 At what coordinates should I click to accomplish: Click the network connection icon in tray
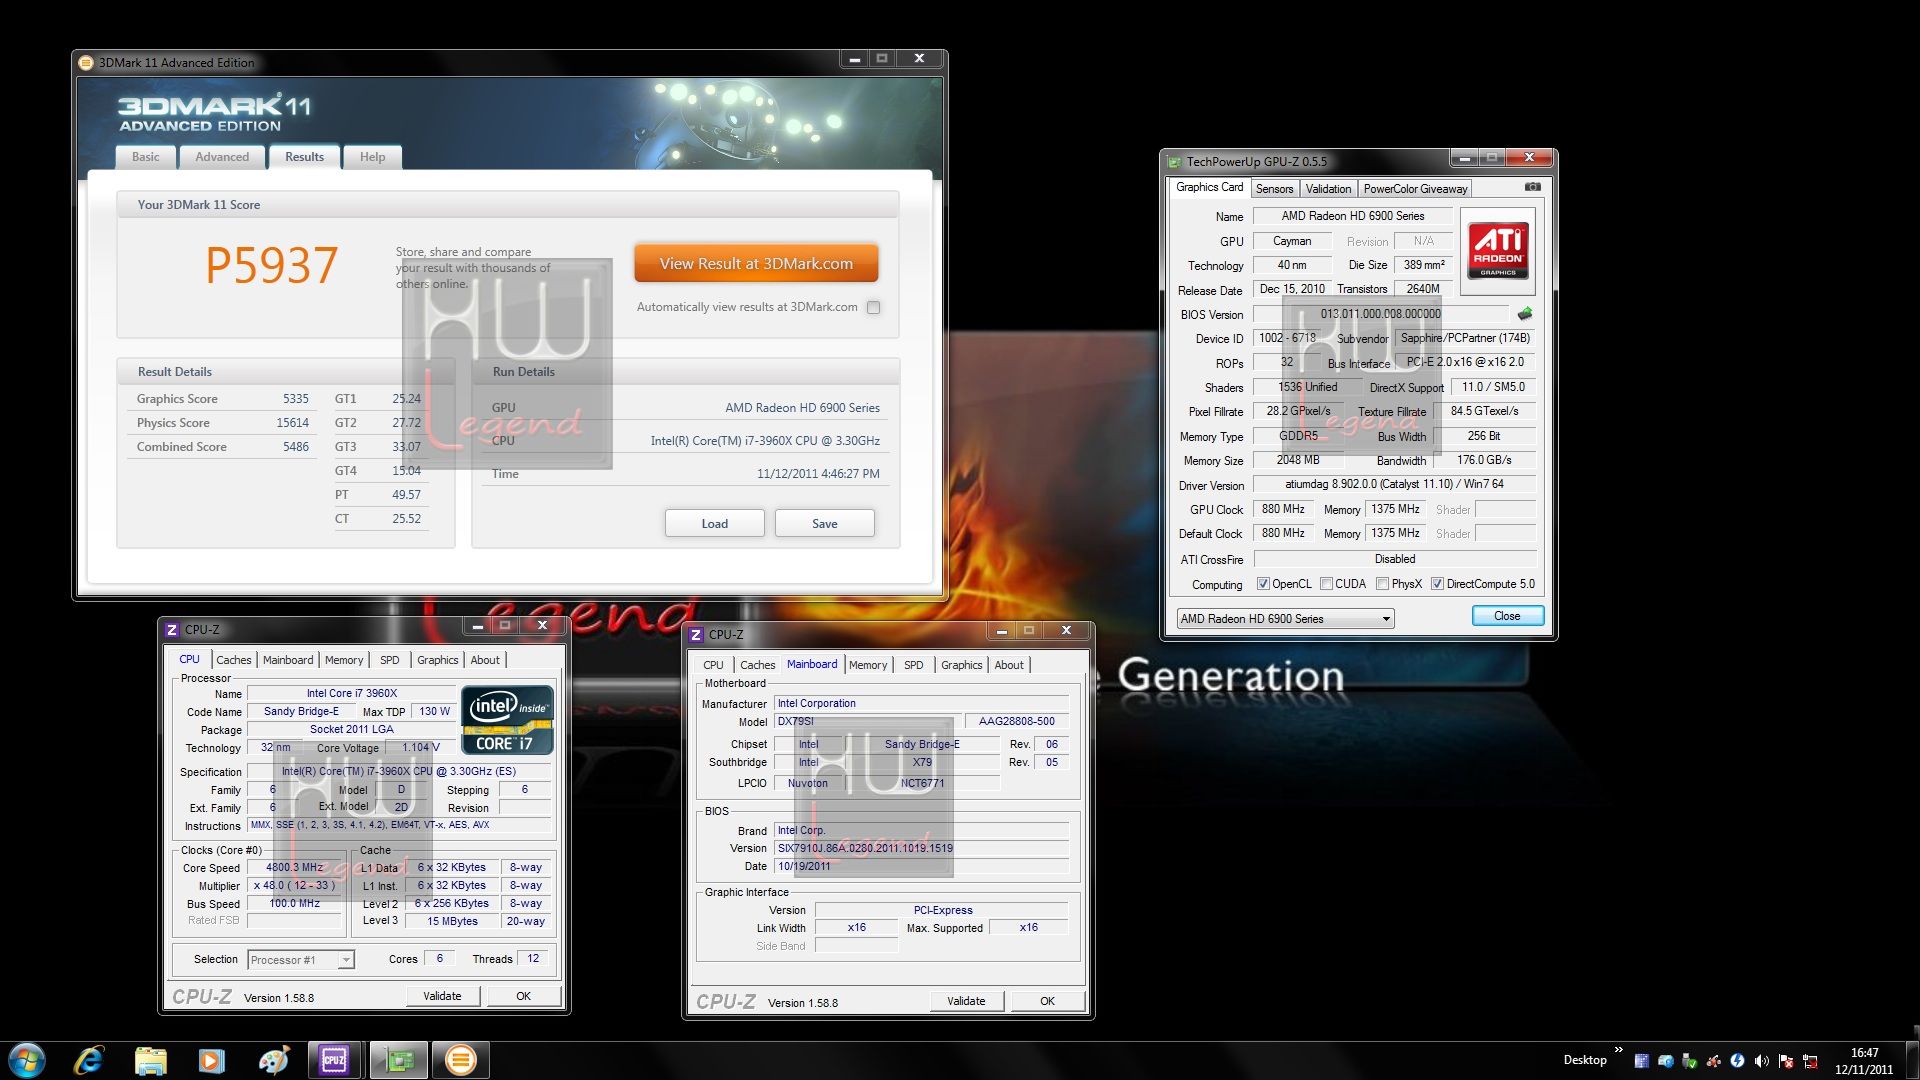click(1809, 1060)
